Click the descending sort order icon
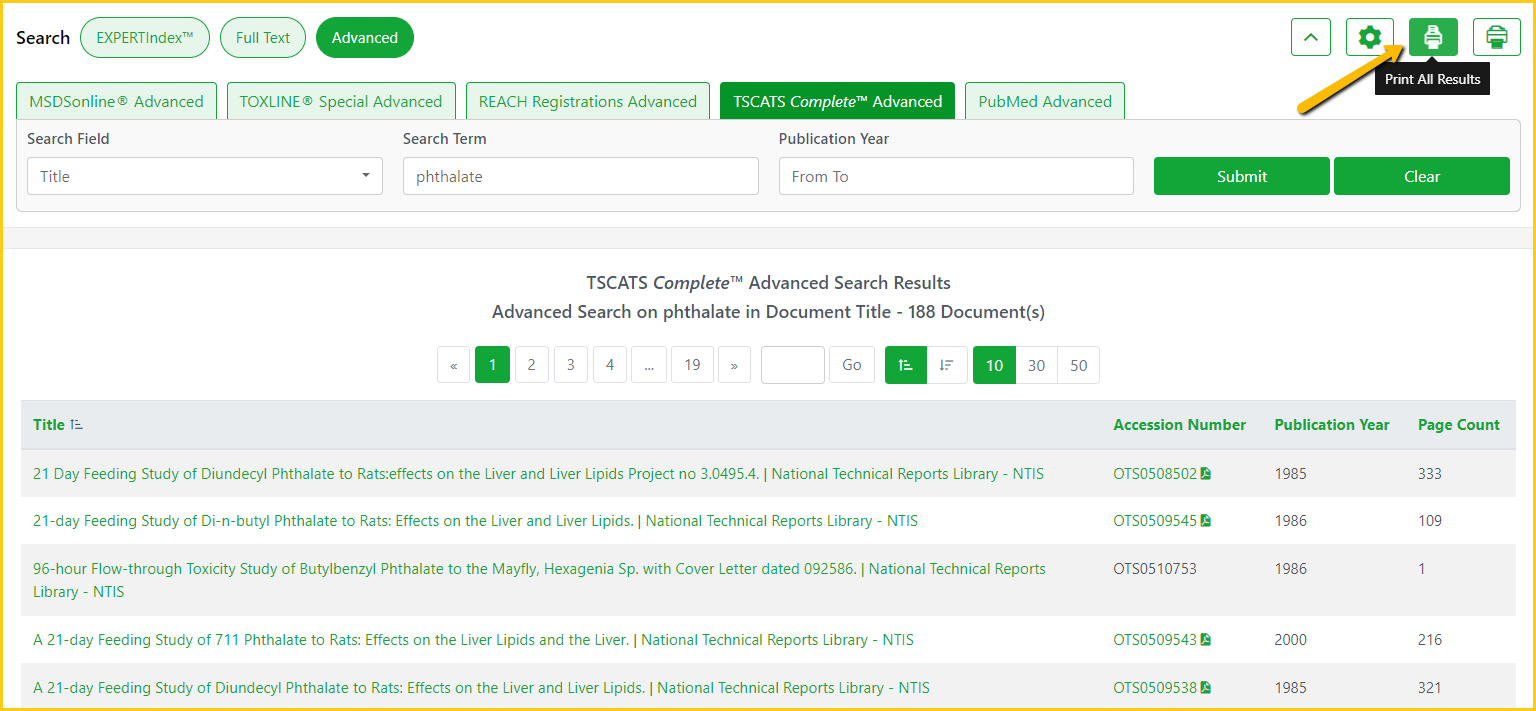 pyautogui.click(x=946, y=365)
